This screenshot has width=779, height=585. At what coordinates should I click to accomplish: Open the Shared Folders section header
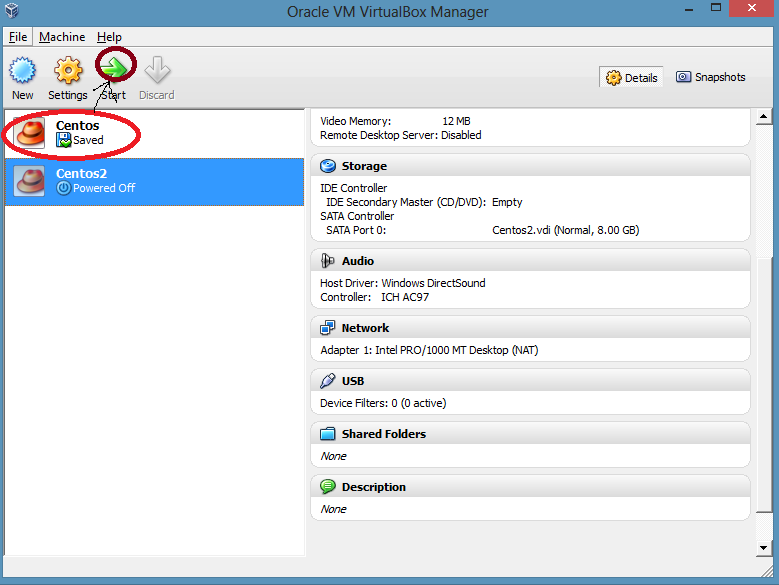click(530, 434)
